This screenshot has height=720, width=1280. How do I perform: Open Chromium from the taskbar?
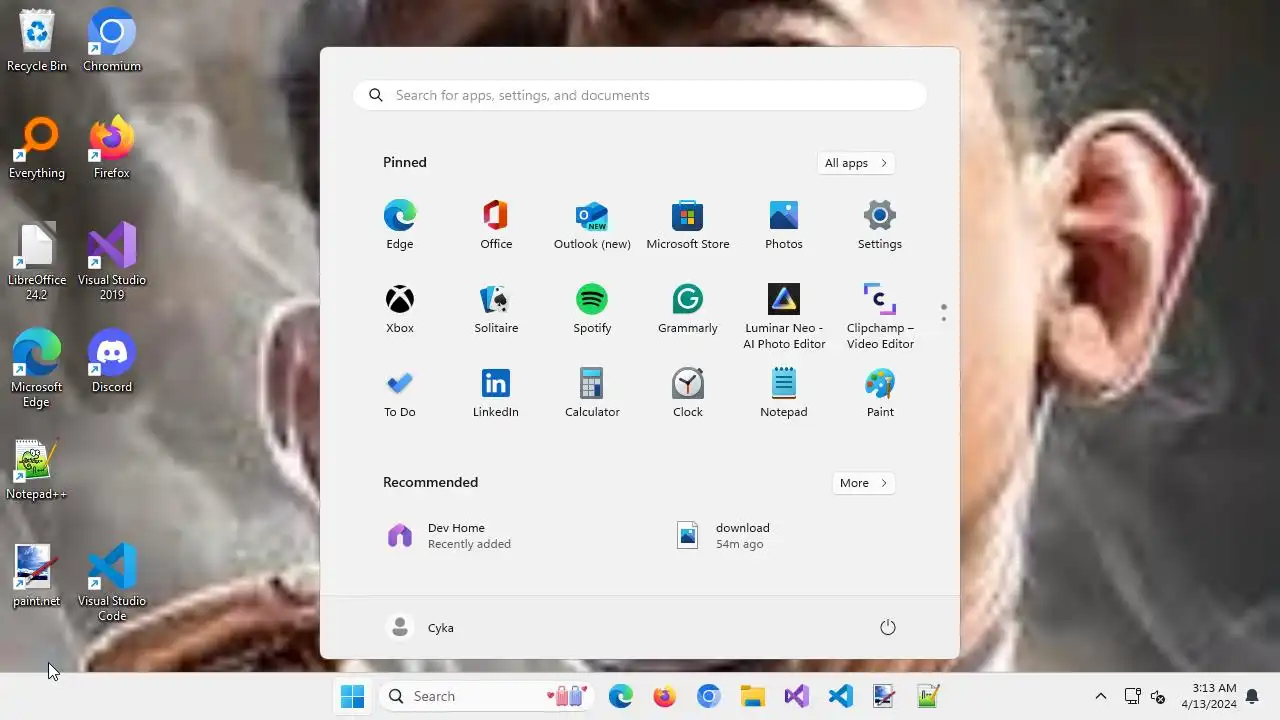click(709, 696)
